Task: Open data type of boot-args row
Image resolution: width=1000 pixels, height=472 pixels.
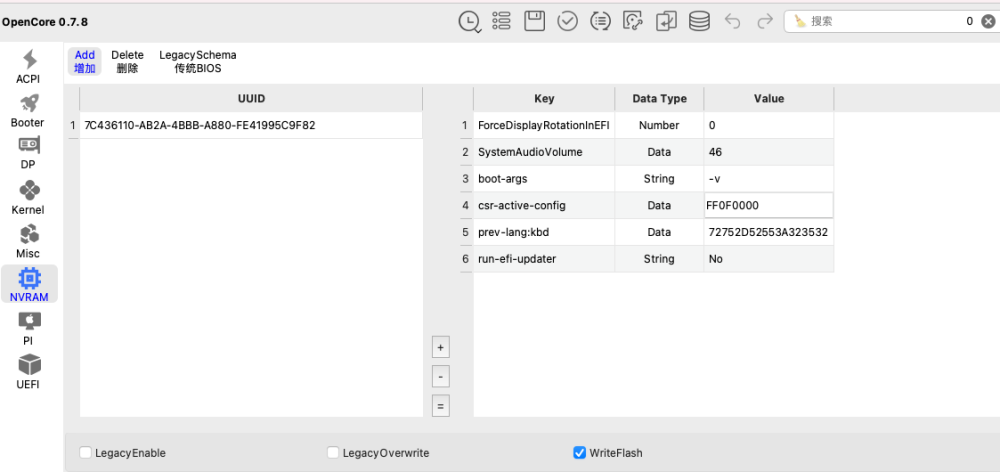Action: [659, 179]
